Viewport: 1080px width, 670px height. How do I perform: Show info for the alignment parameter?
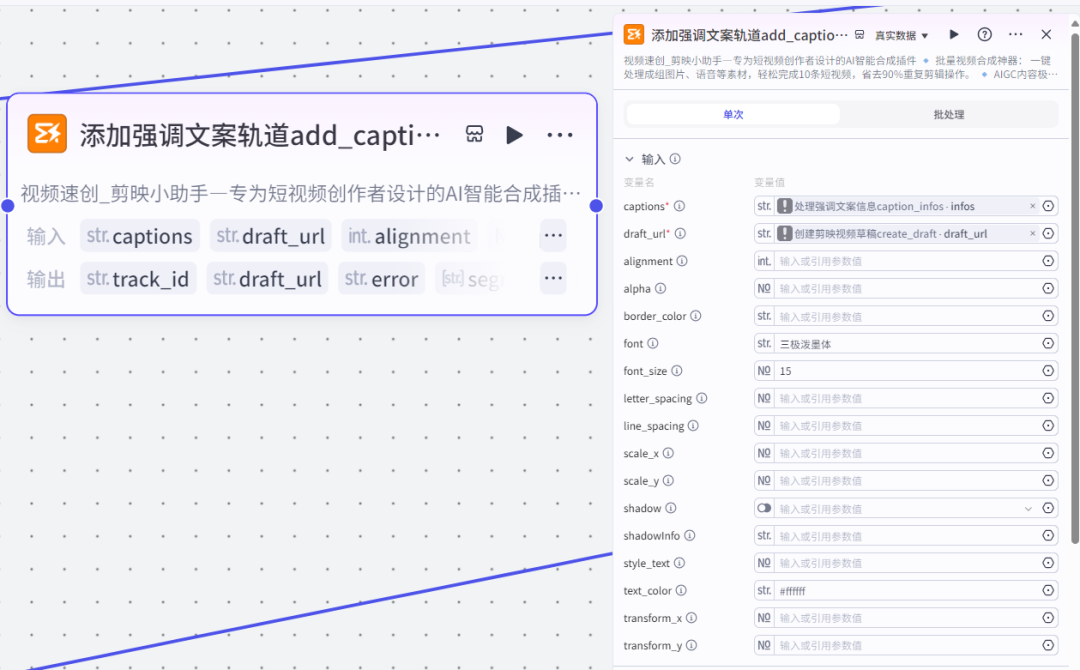pyautogui.click(x=682, y=261)
